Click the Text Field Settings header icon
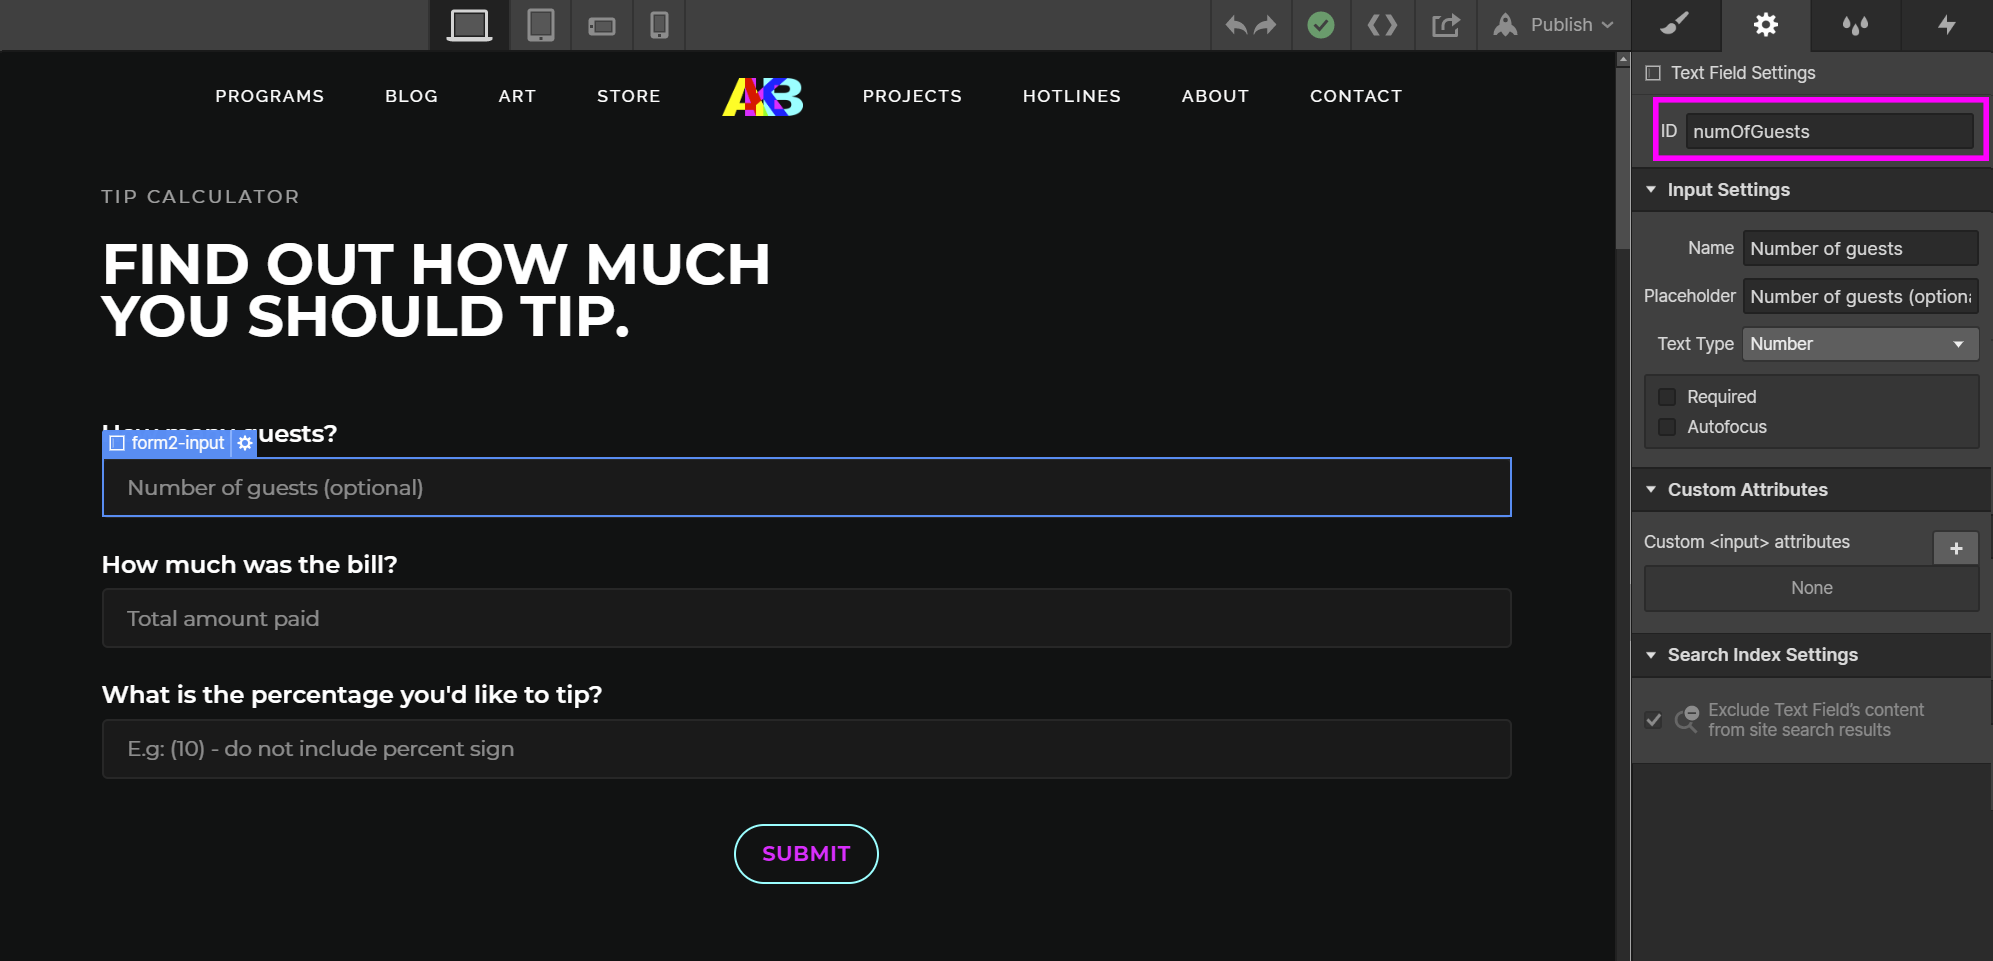Screen dimensions: 1993x961 tap(1653, 73)
